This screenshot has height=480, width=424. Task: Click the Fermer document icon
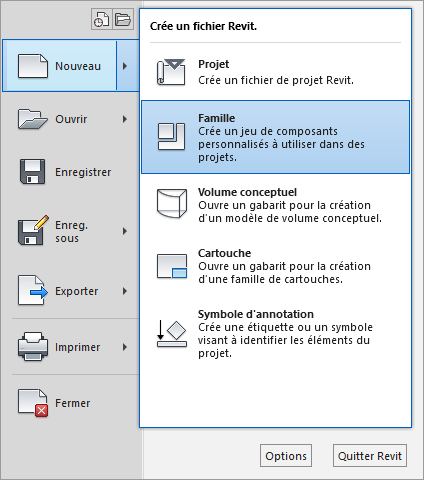tap(33, 403)
